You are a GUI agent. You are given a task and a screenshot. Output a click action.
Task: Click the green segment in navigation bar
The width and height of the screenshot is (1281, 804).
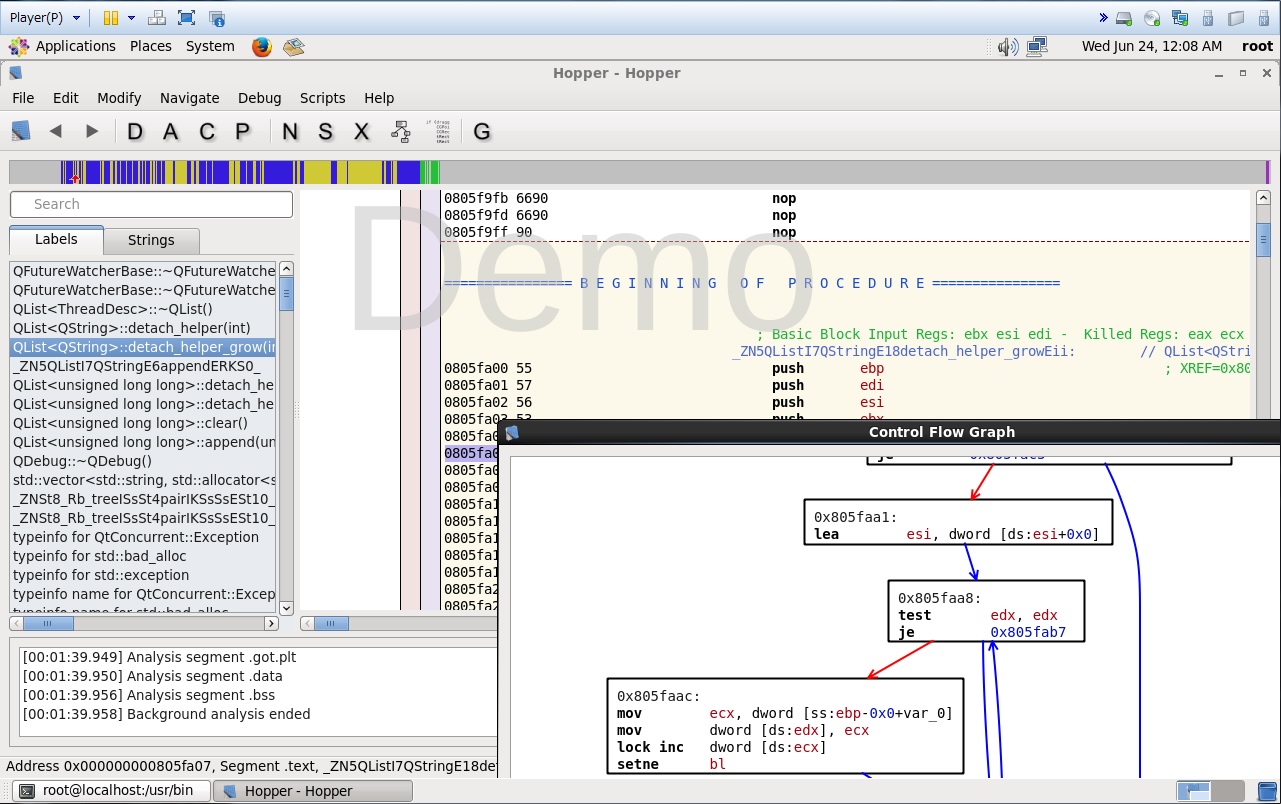click(430, 172)
